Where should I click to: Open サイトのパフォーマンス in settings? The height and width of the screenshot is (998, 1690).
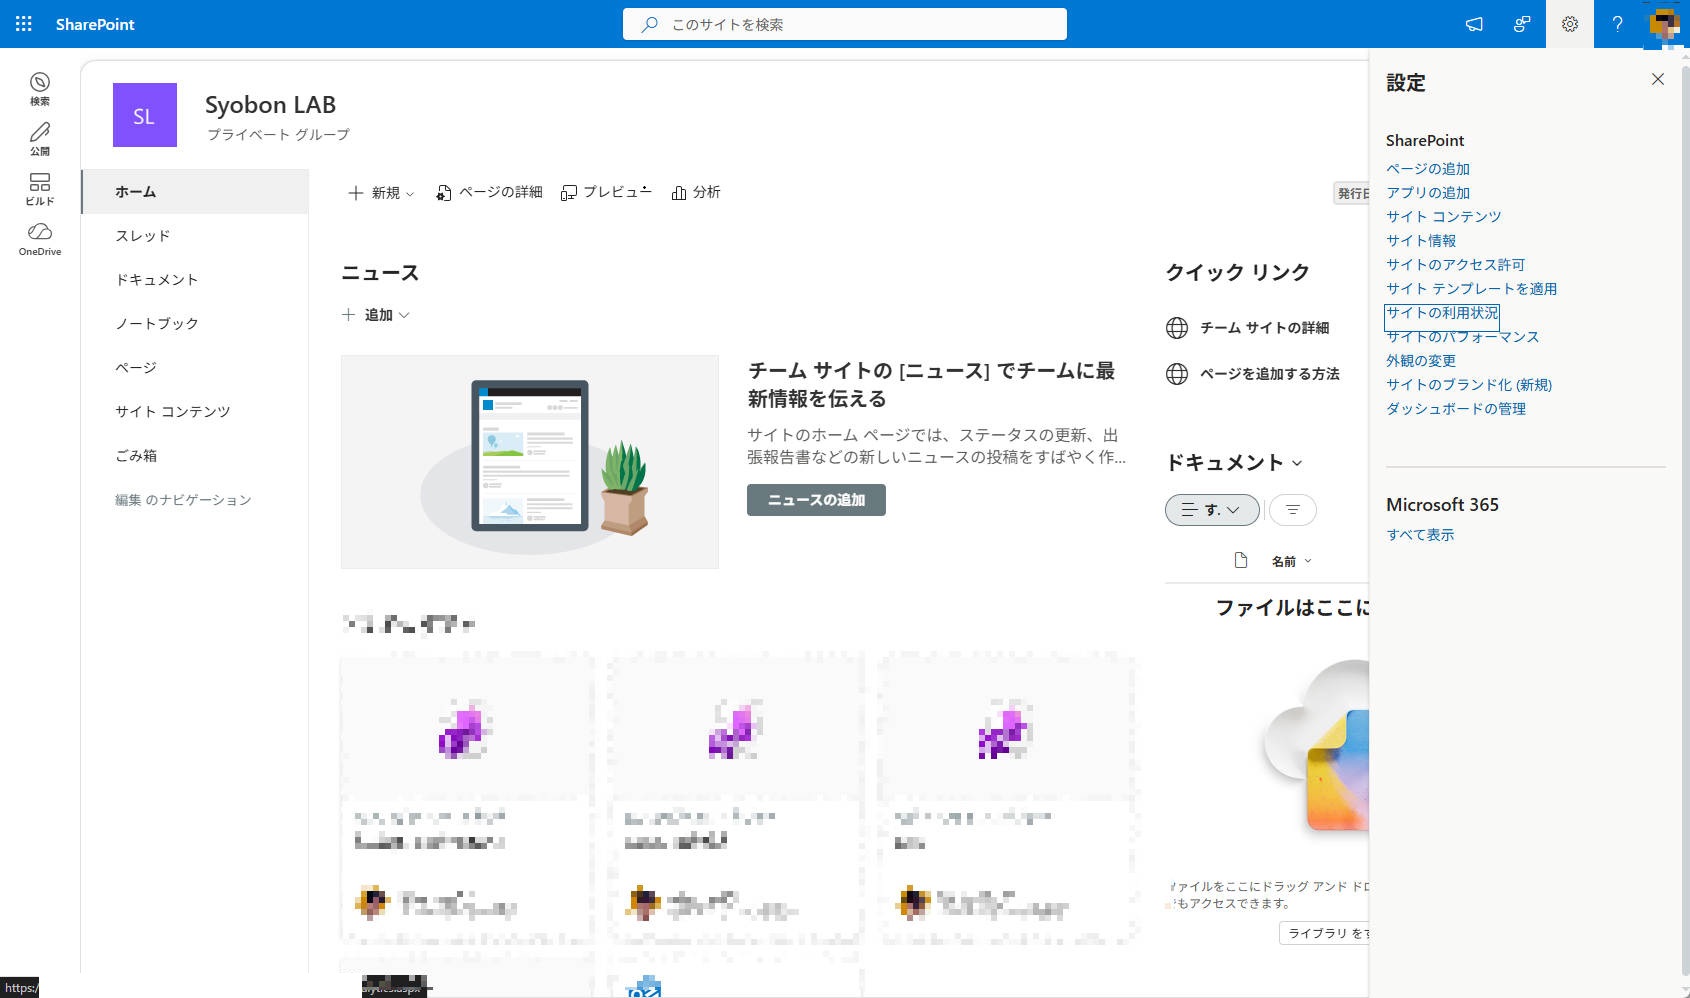[x=1463, y=337]
